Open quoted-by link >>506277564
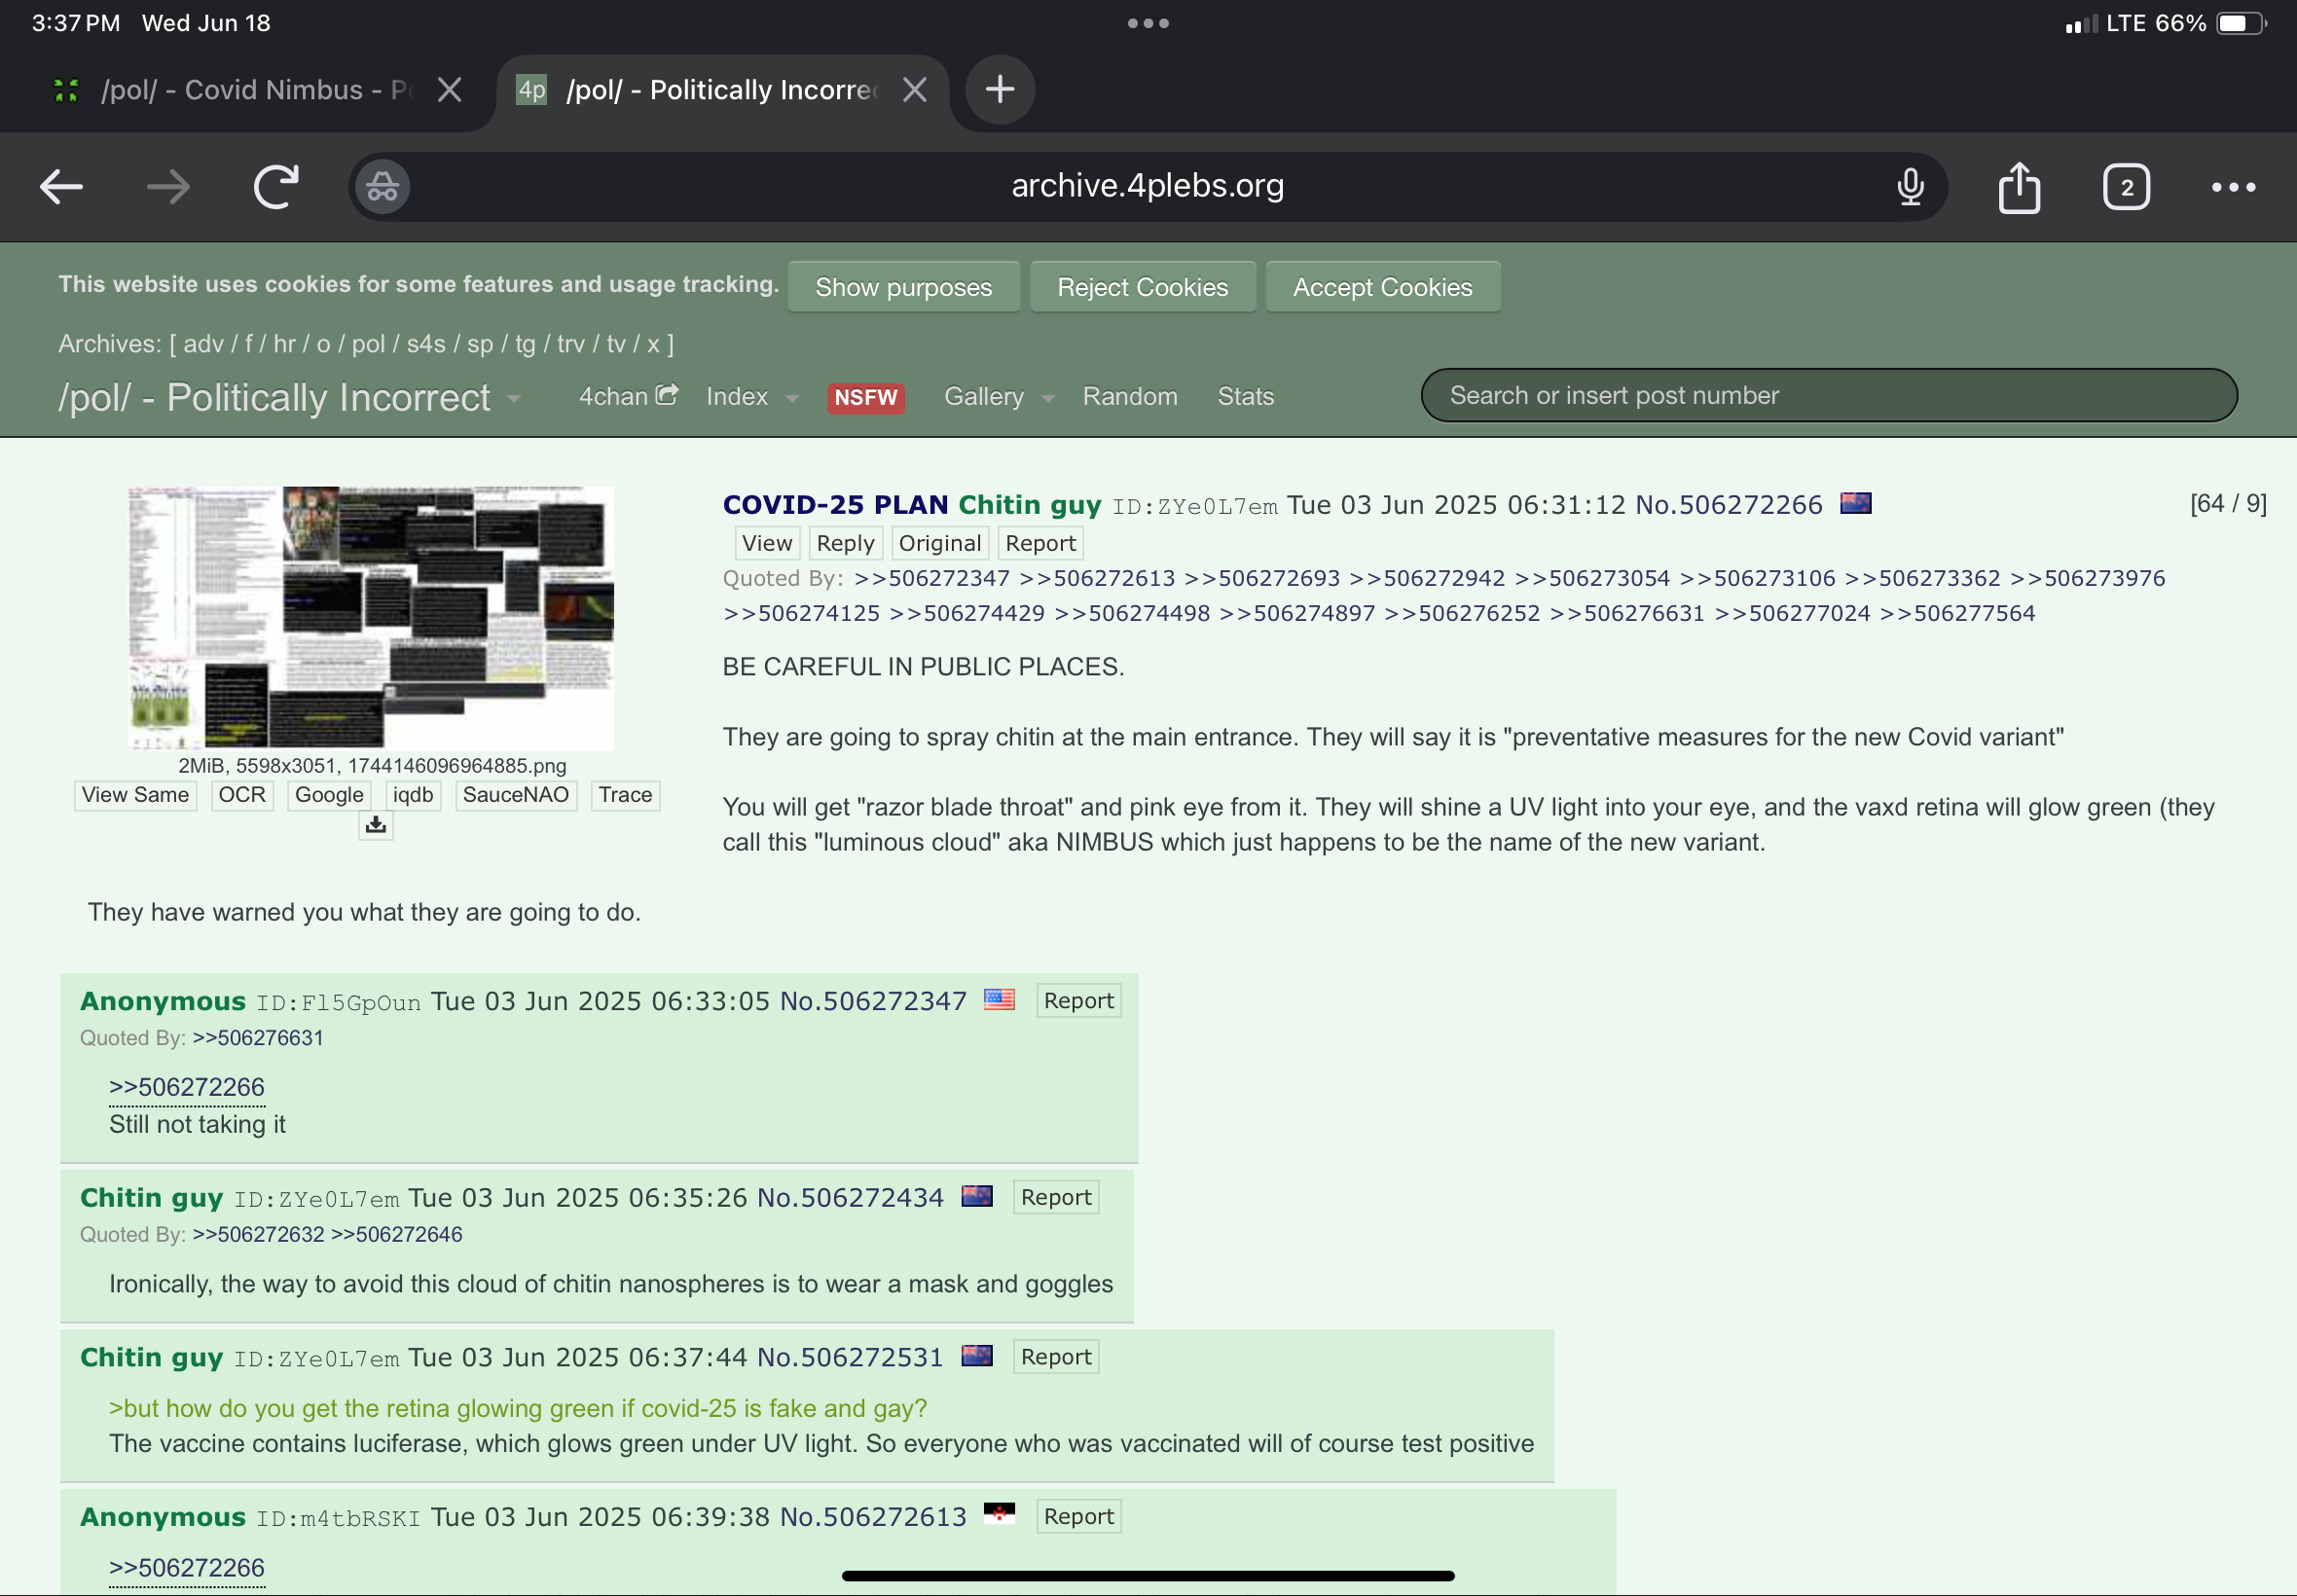The width and height of the screenshot is (2297, 1596). pyautogui.click(x=1957, y=613)
